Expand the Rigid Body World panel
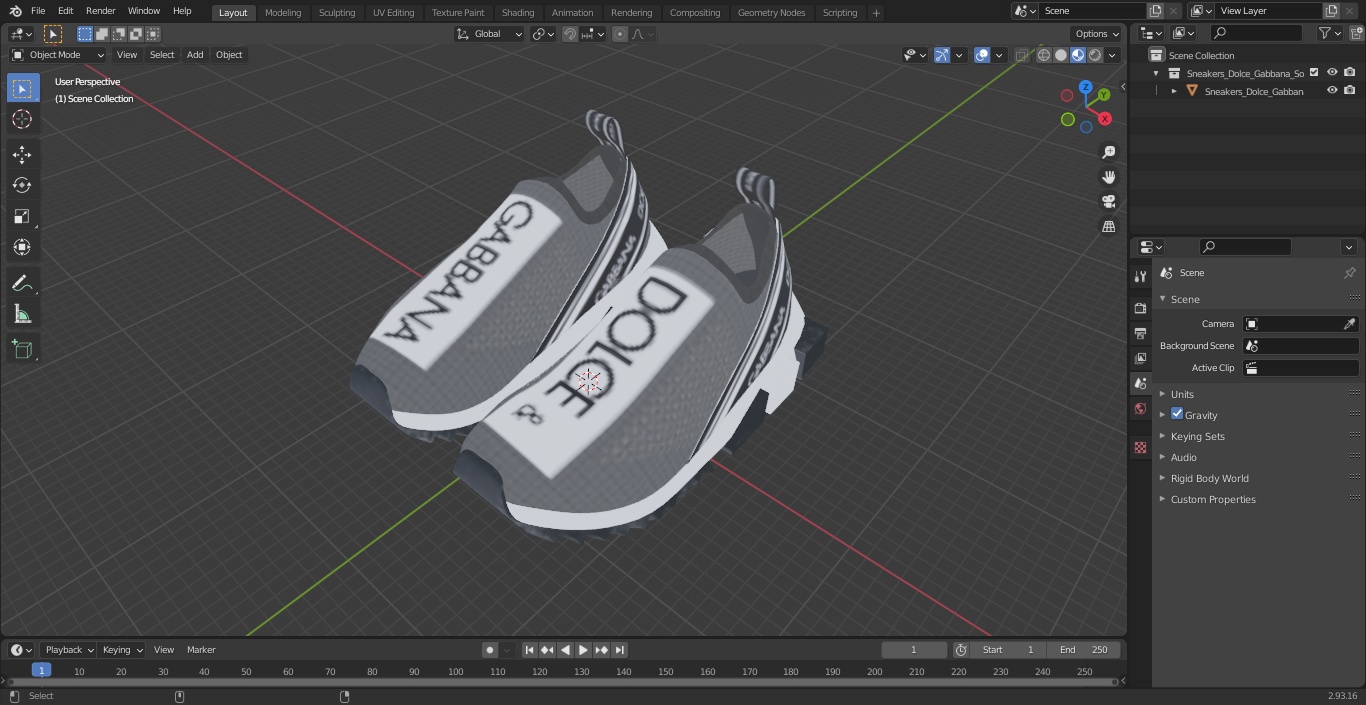 point(1209,478)
